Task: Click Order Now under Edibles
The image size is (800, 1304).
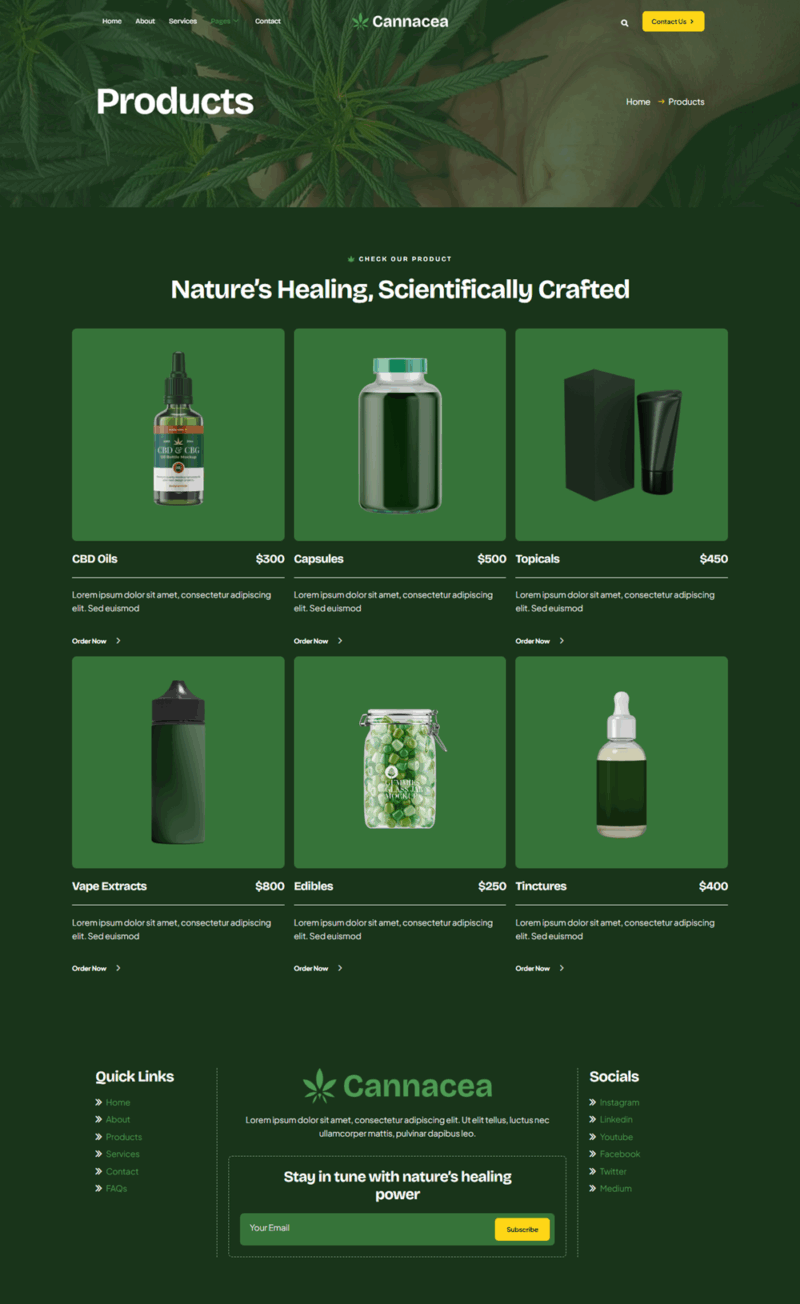Action: [x=311, y=968]
